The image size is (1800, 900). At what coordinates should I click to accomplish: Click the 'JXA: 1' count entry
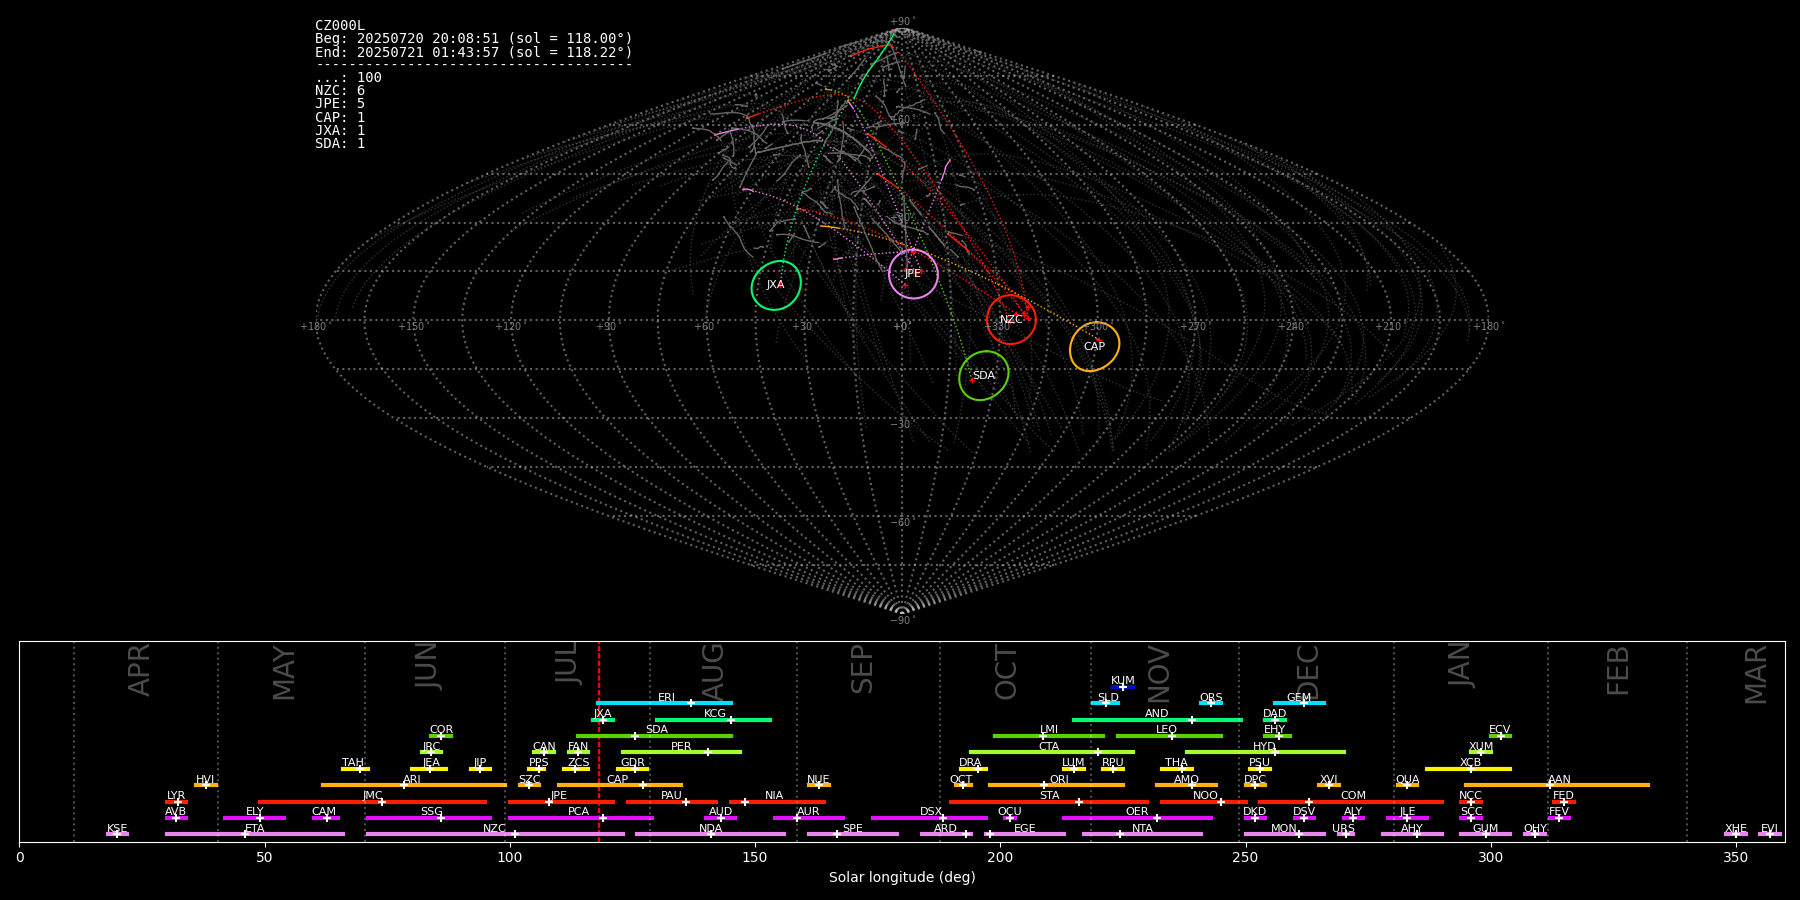340,130
